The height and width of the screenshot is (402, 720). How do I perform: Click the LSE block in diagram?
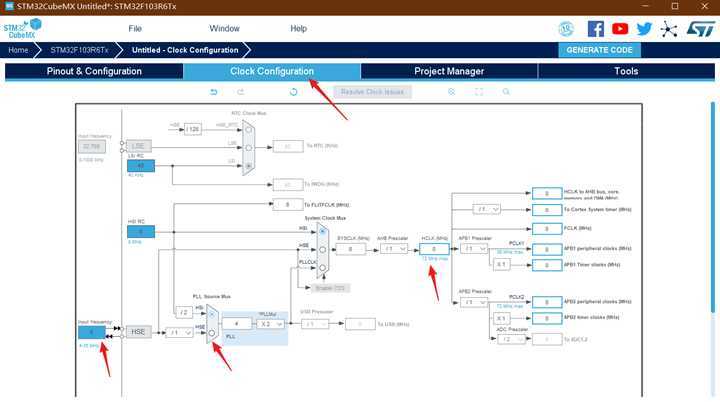138,147
